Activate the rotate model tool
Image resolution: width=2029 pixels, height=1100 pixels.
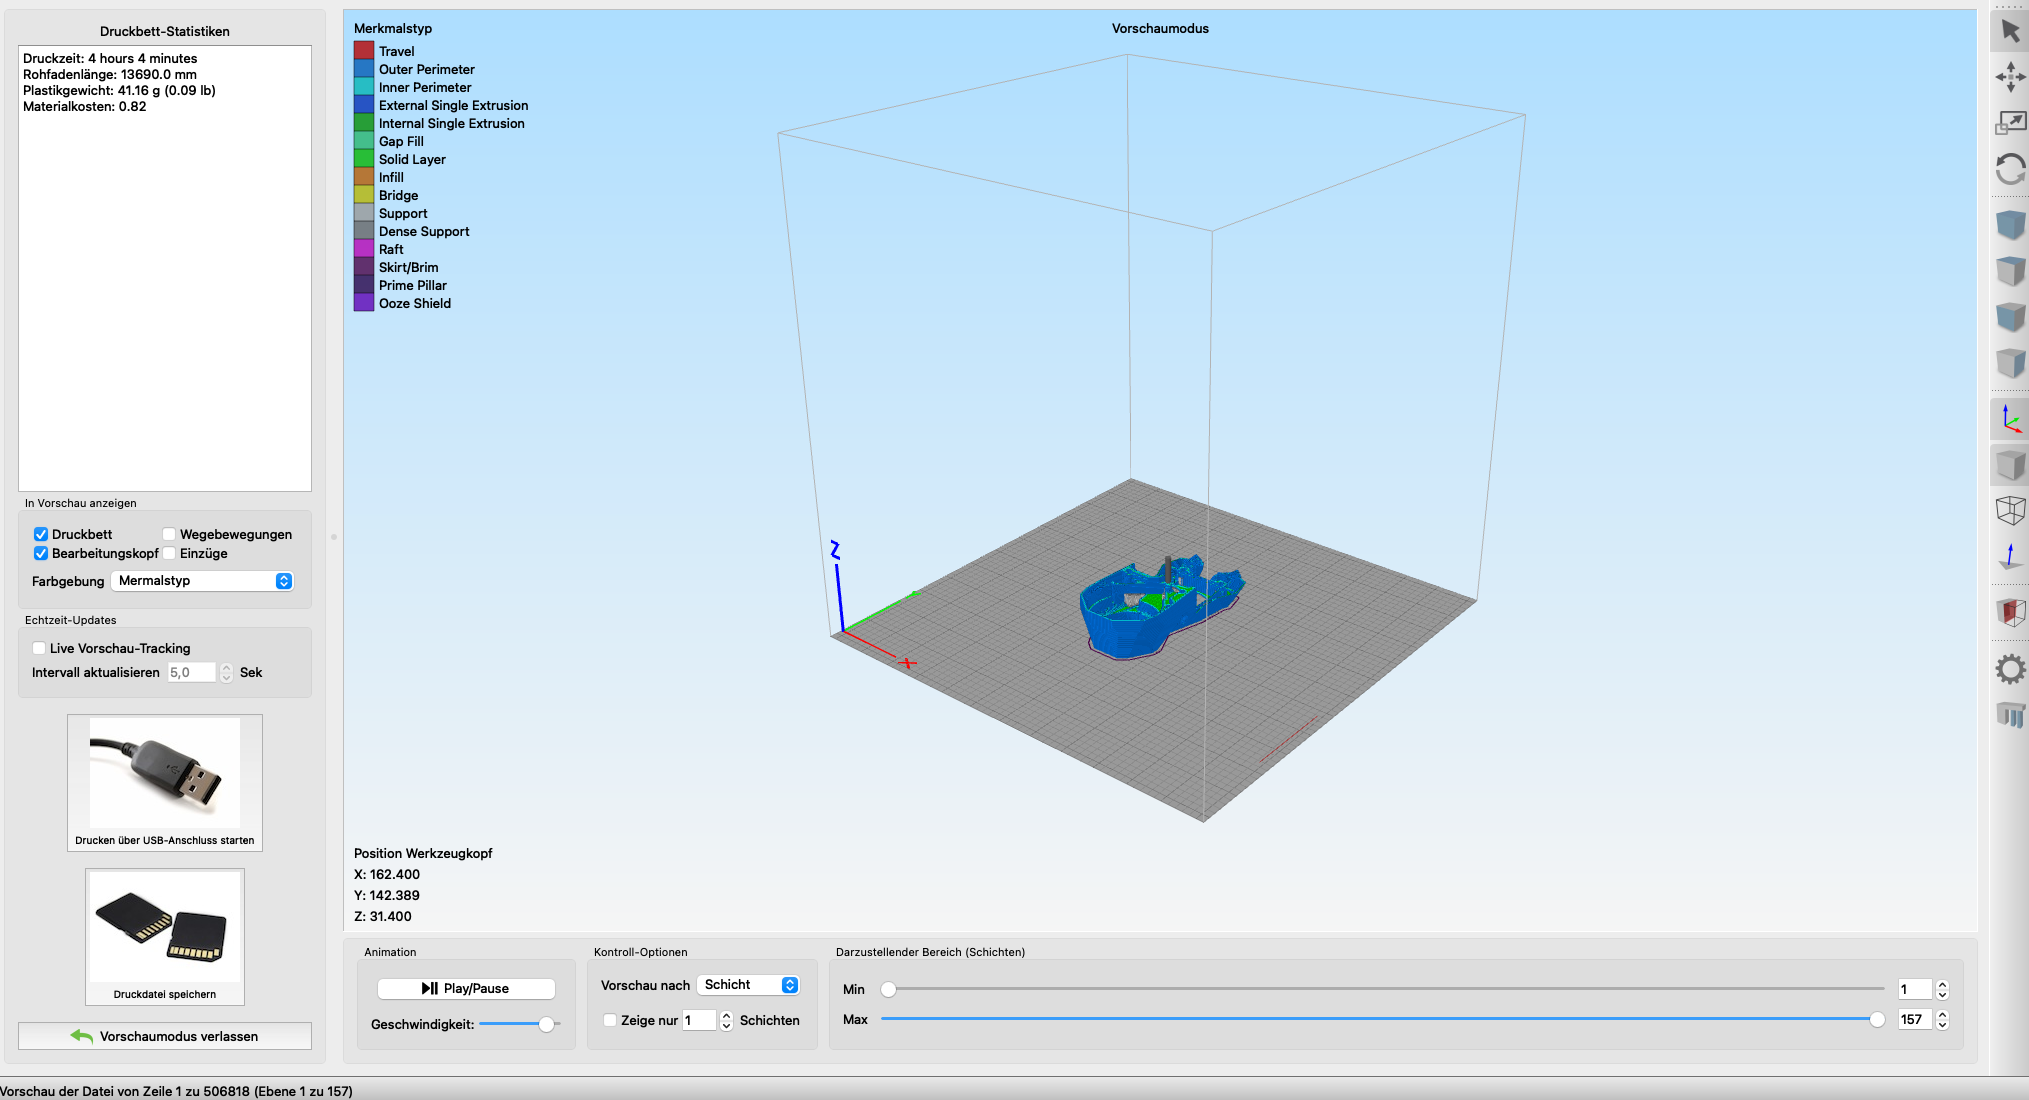(x=2010, y=170)
